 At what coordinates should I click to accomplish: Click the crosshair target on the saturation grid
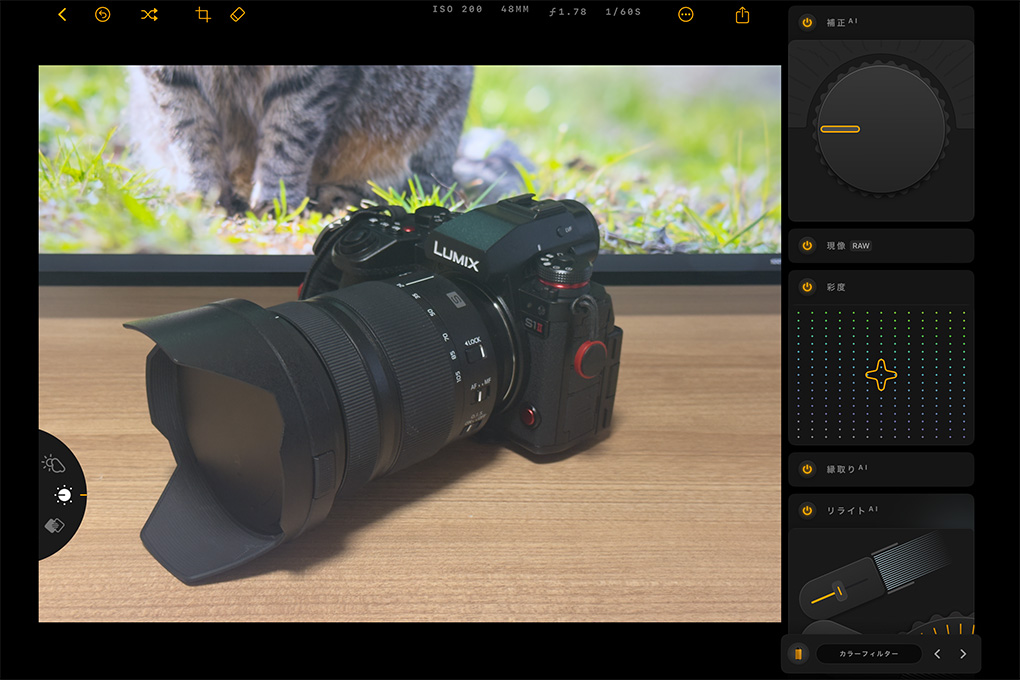880,376
